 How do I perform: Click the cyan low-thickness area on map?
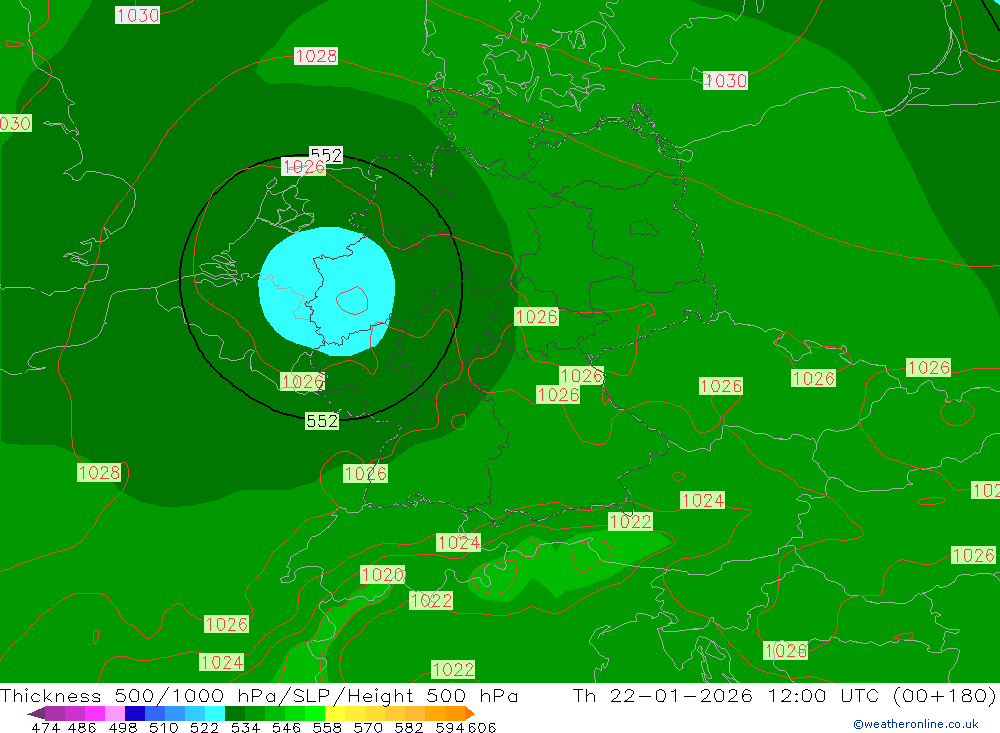pos(327,291)
